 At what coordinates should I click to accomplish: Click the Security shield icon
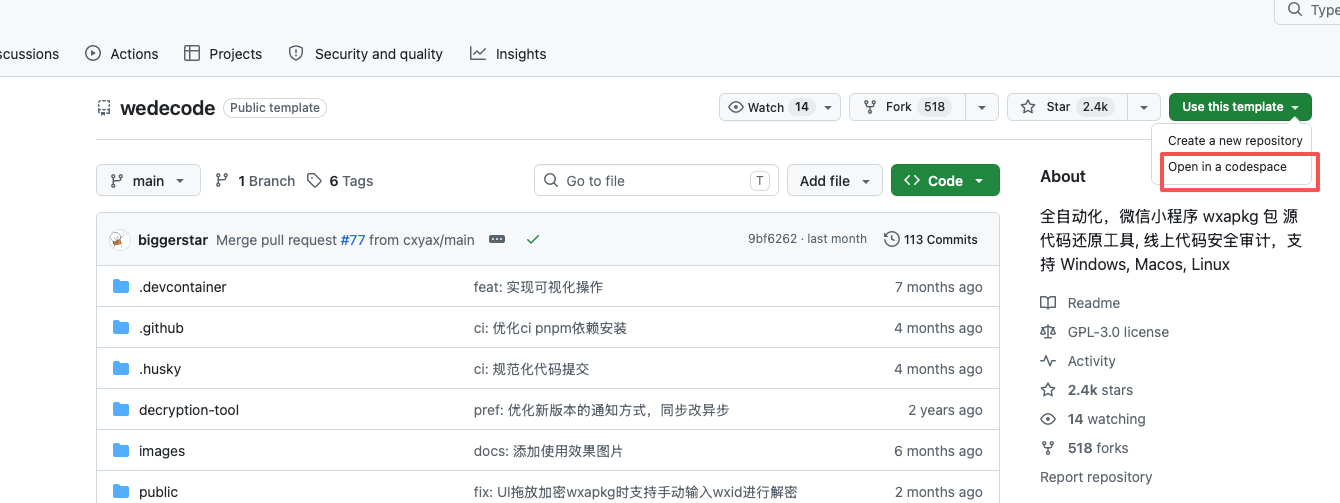296,54
